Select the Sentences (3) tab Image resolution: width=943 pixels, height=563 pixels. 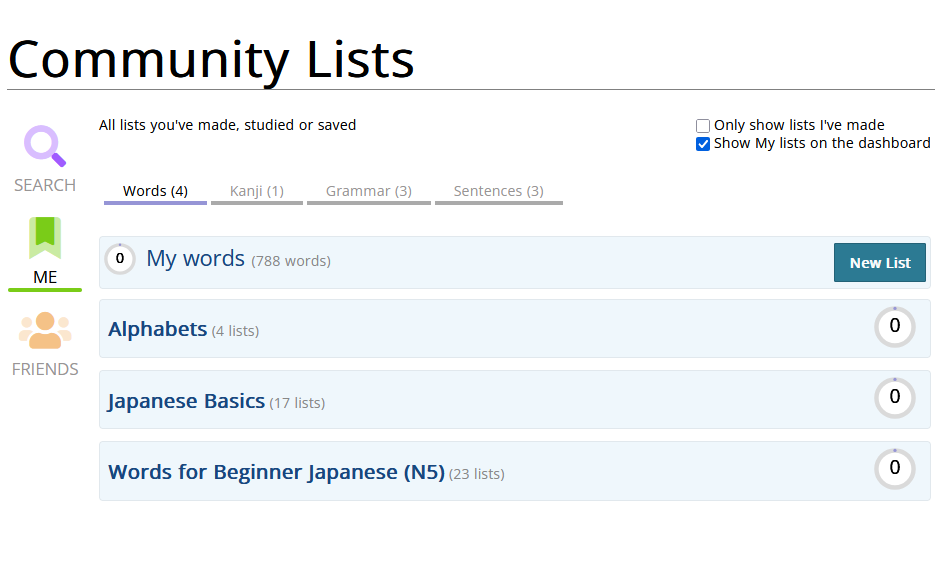click(498, 191)
